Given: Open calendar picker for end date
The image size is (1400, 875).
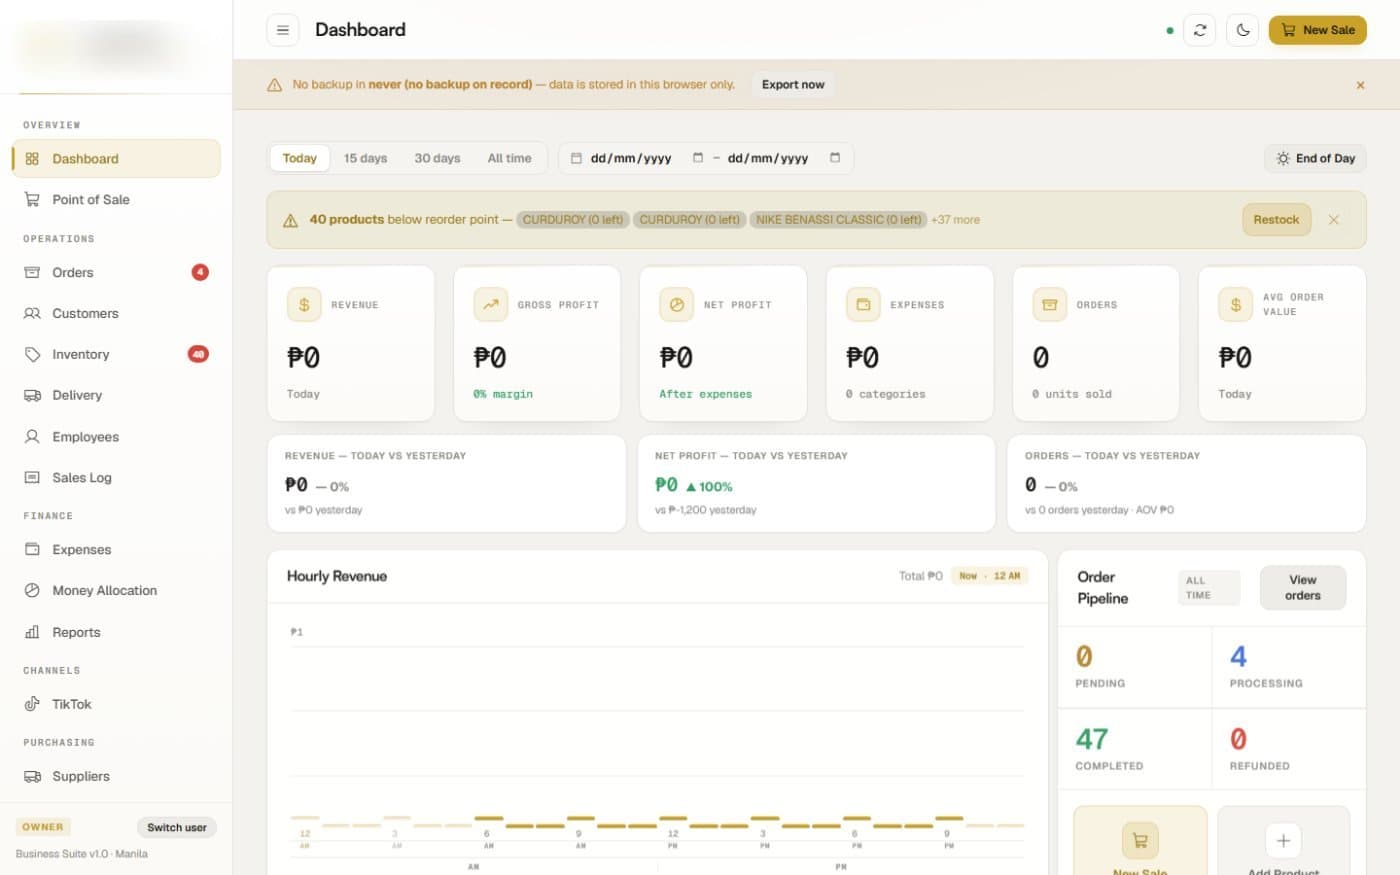Looking at the screenshot, I should tap(835, 158).
